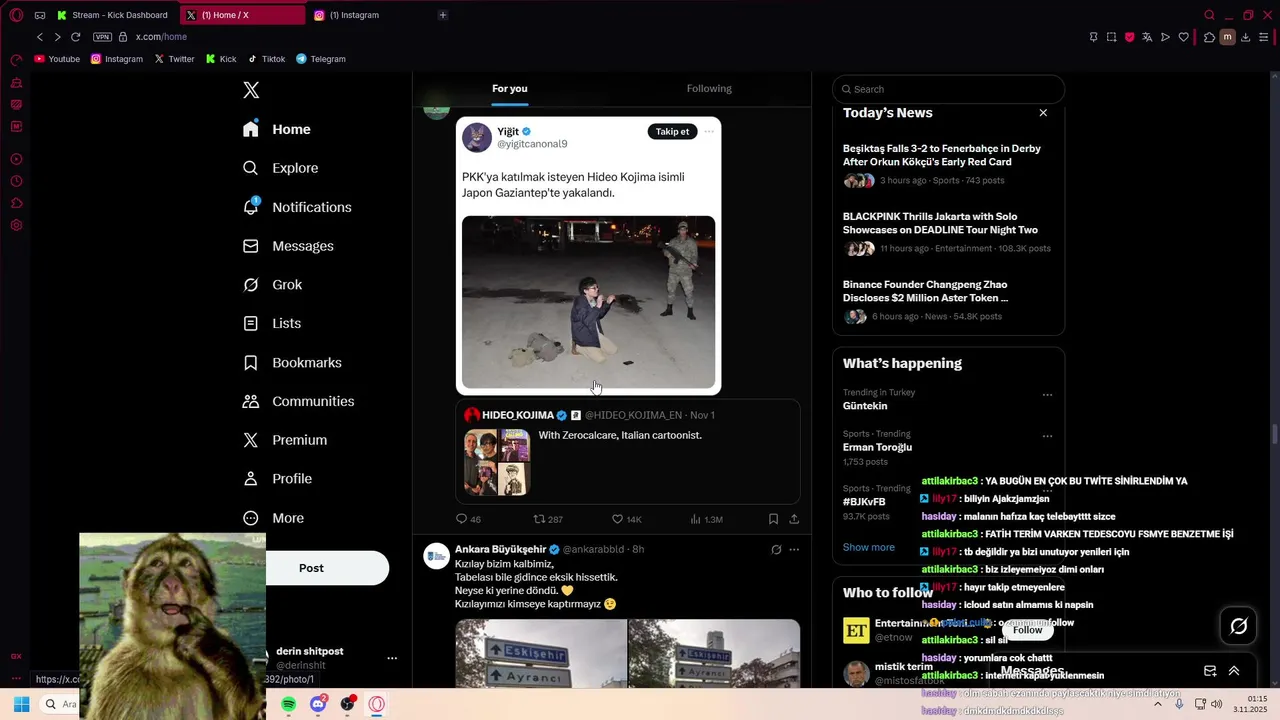
Task: Open the Easy Setup sliders icon
Action: (1264, 37)
